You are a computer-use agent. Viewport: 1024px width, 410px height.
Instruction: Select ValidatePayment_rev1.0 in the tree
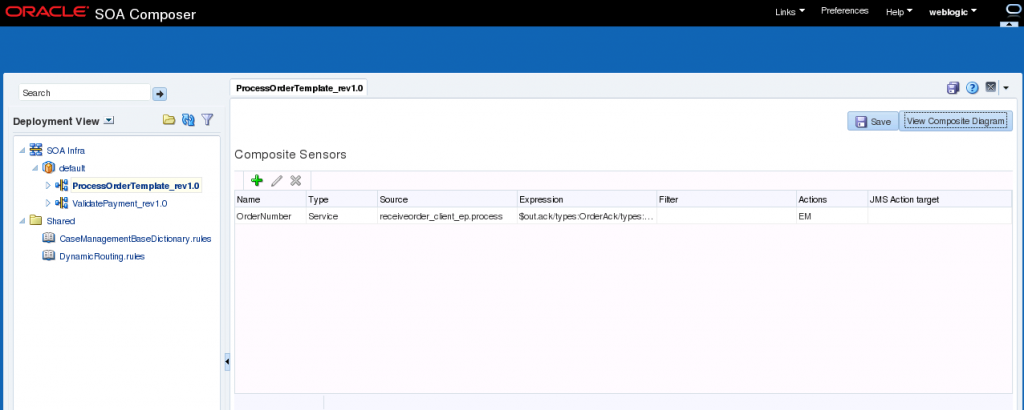tap(120, 204)
